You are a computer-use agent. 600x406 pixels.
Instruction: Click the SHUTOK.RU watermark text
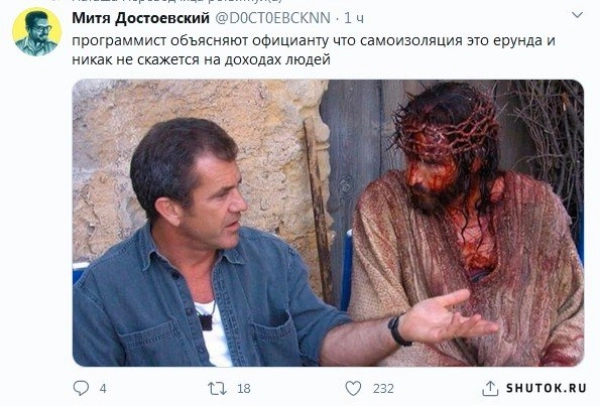pyautogui.click(x=546, y=388)
